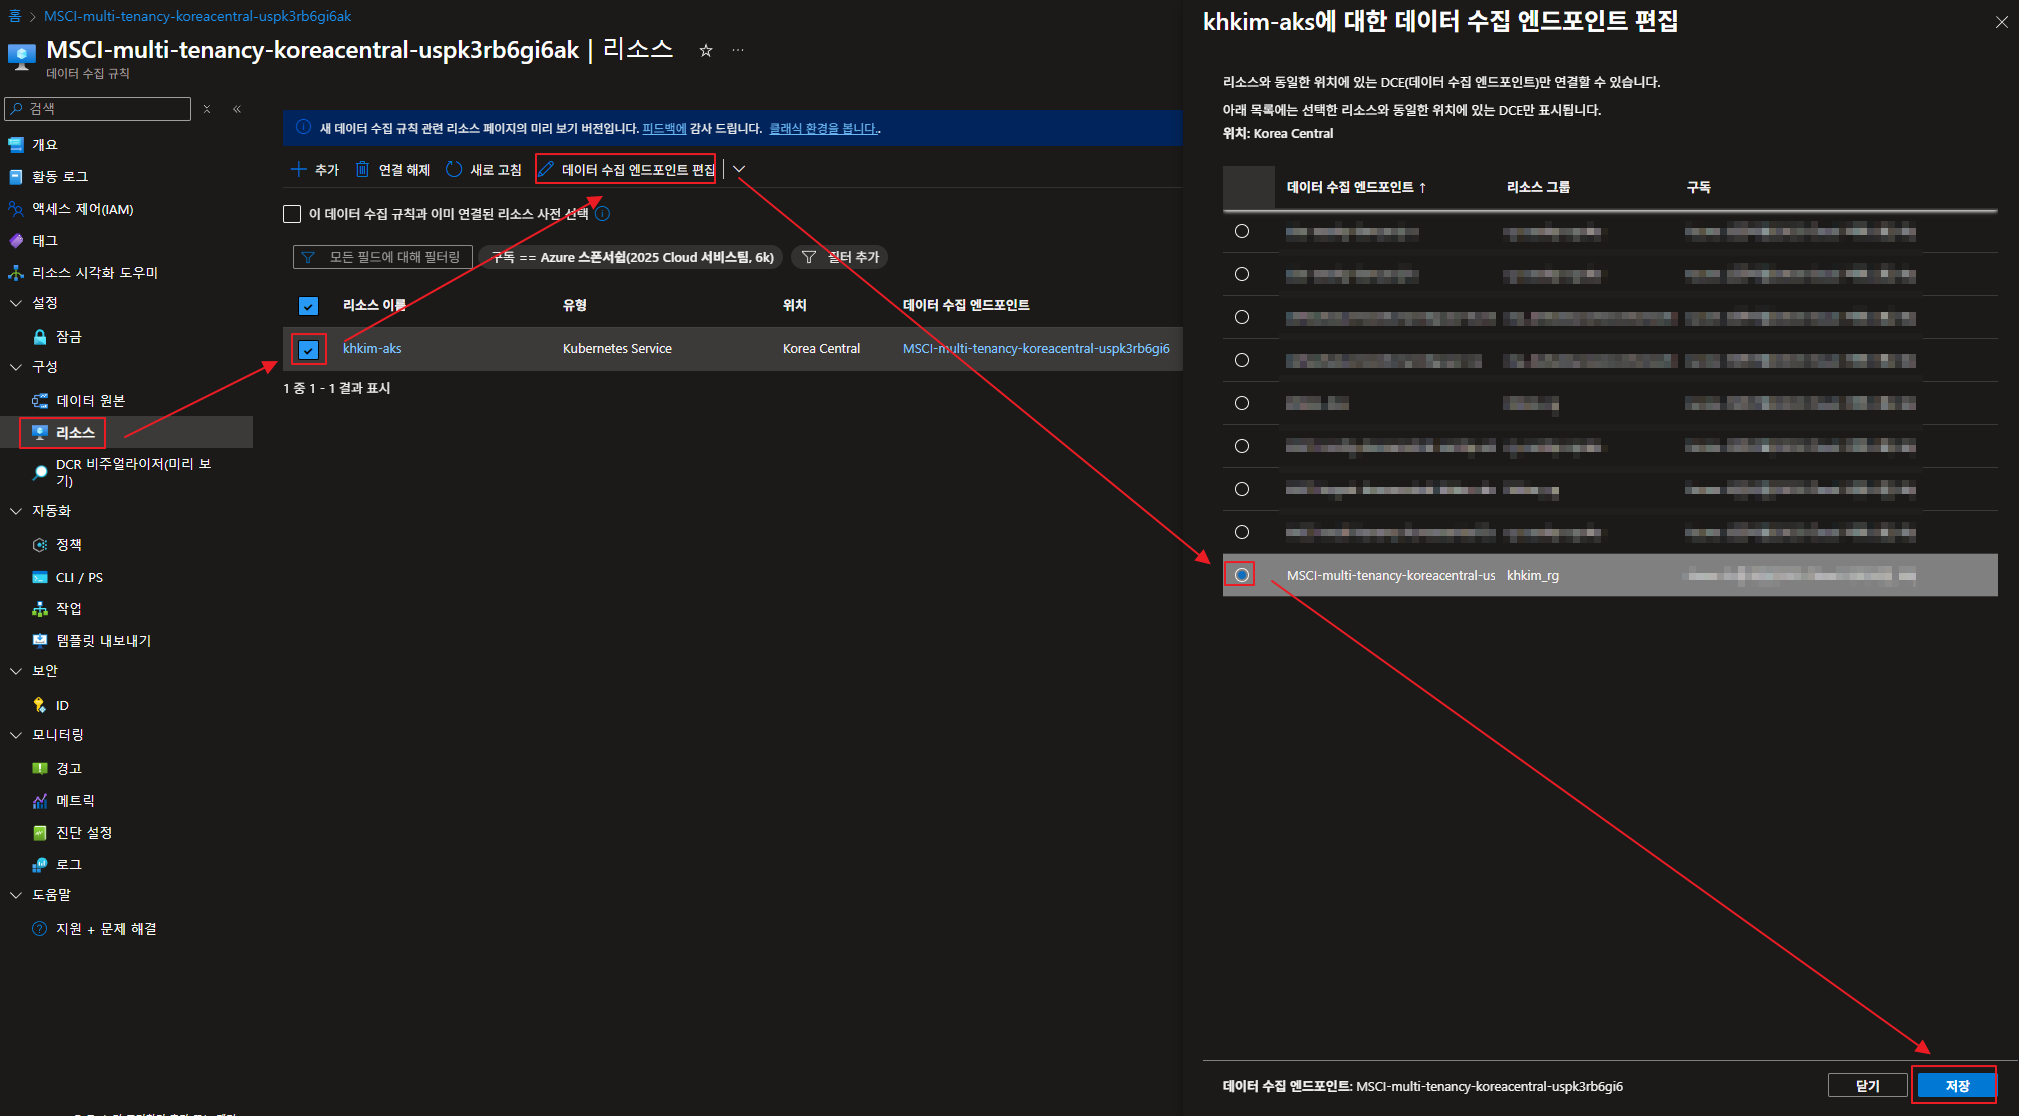Click the 새로 고침 refresh icon
The image size is (2019, 1116).
pos(454,170)
